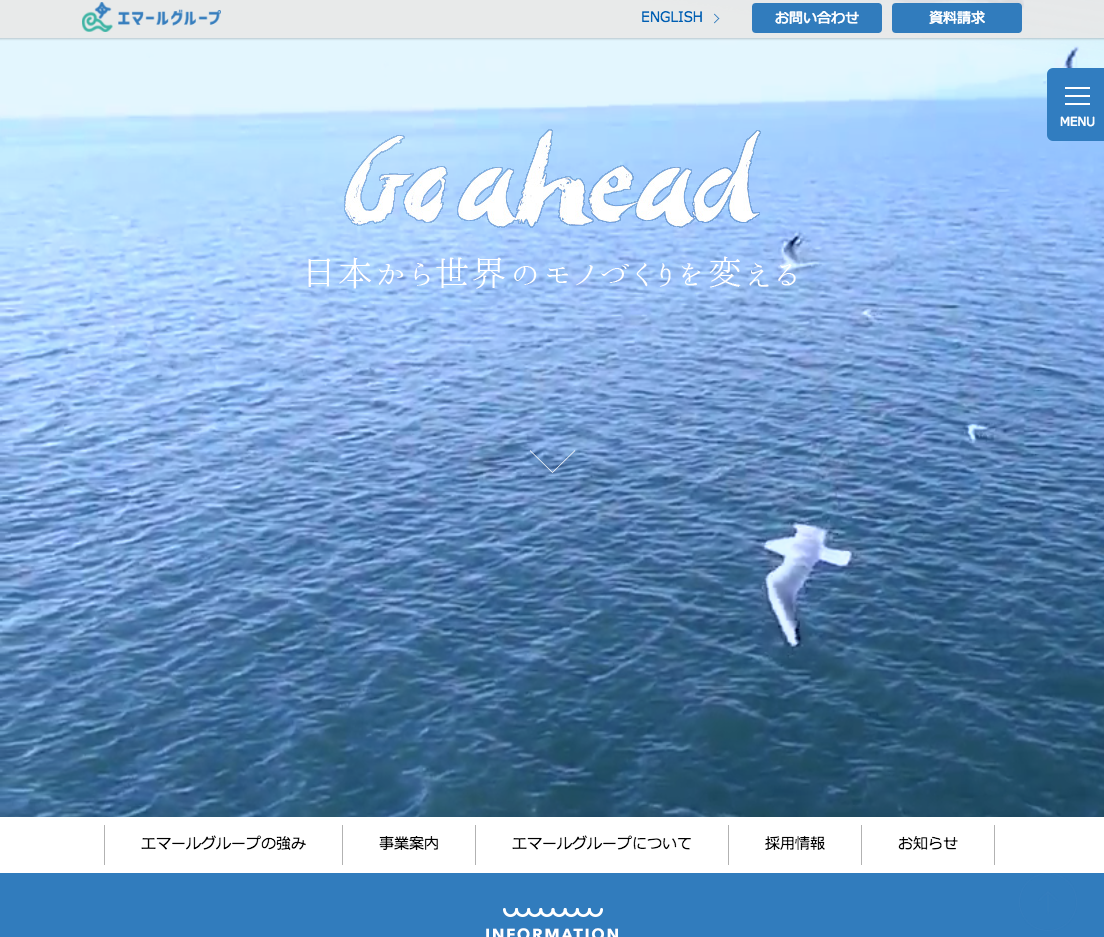Click the Emaar Group wave logo icon
Screen dimensions: 1104x937
tap(97, 18)
